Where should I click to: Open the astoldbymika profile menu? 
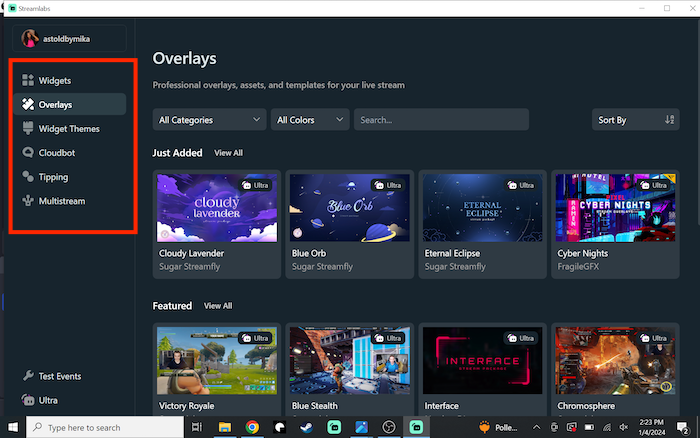tap(68, 38)
